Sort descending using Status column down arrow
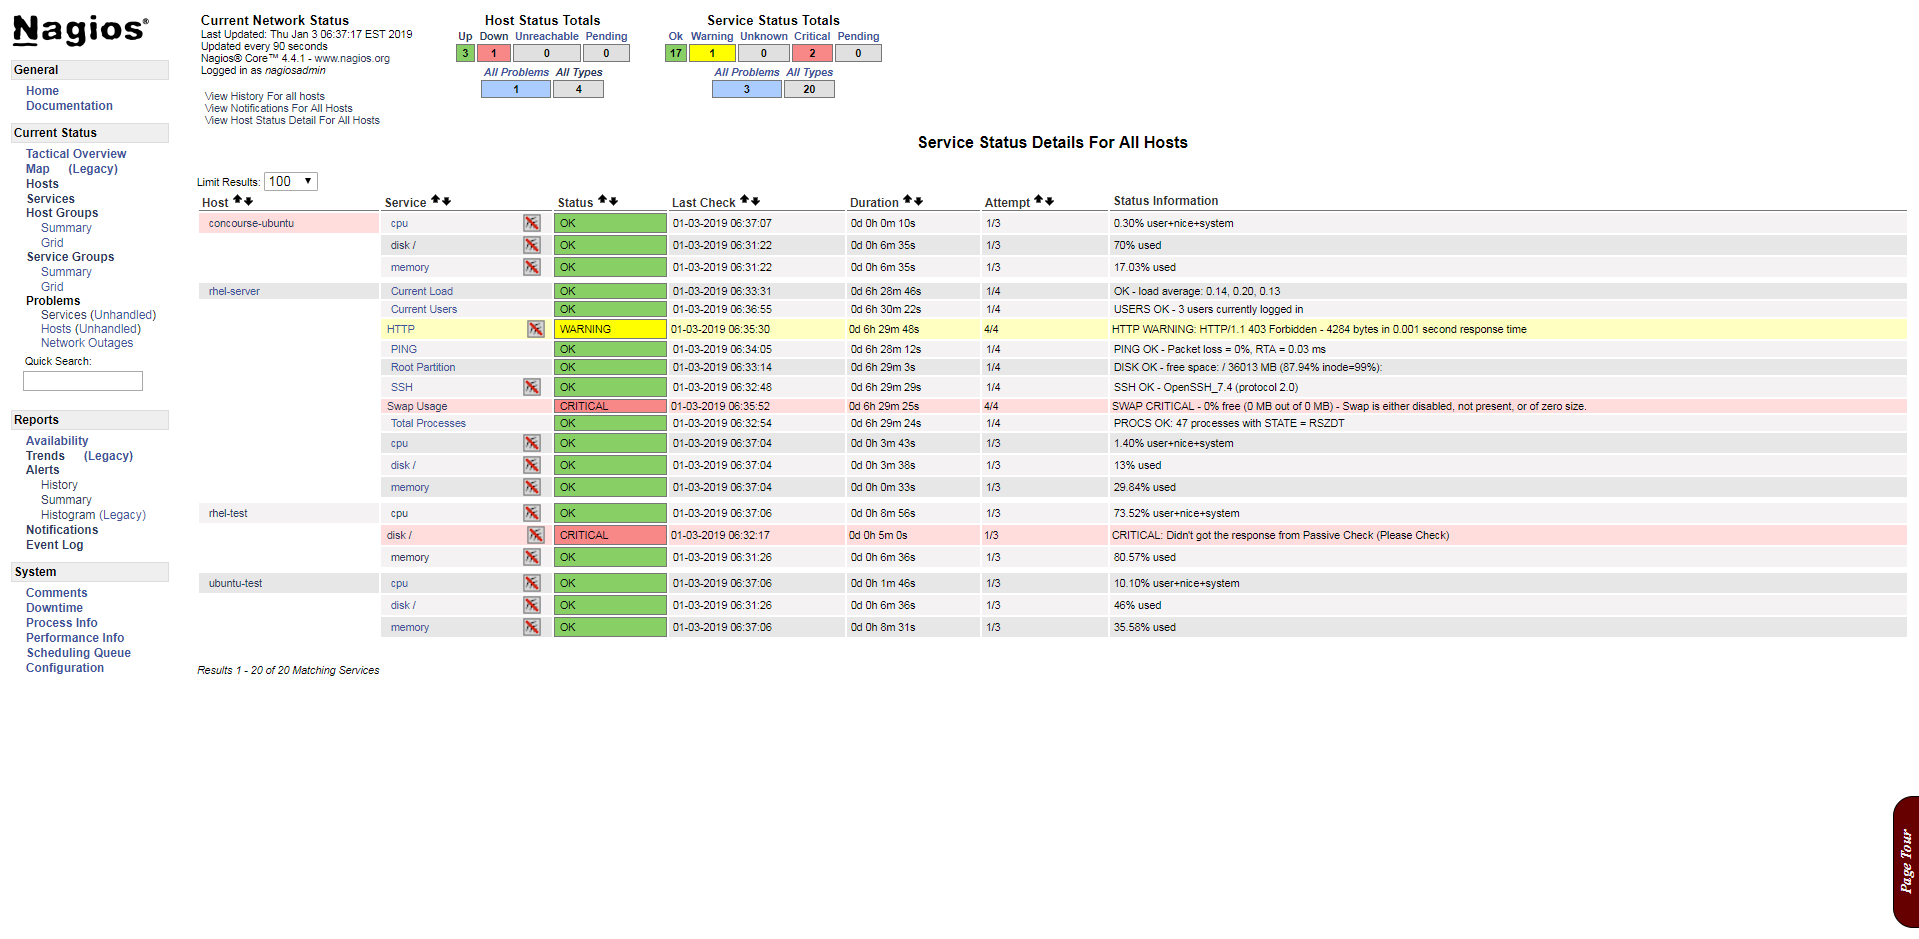 [614, 202]
